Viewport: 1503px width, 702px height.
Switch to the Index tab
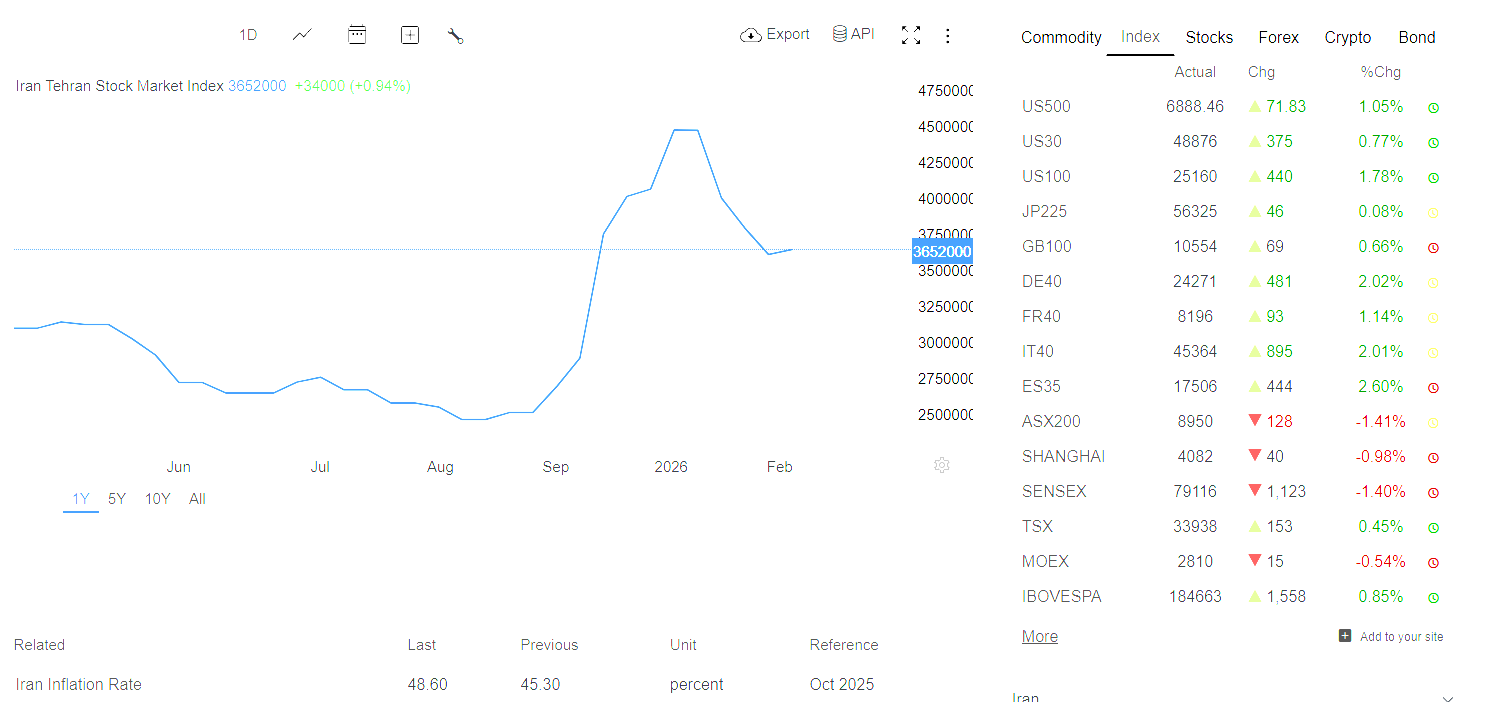click(x=1140, y=36)
